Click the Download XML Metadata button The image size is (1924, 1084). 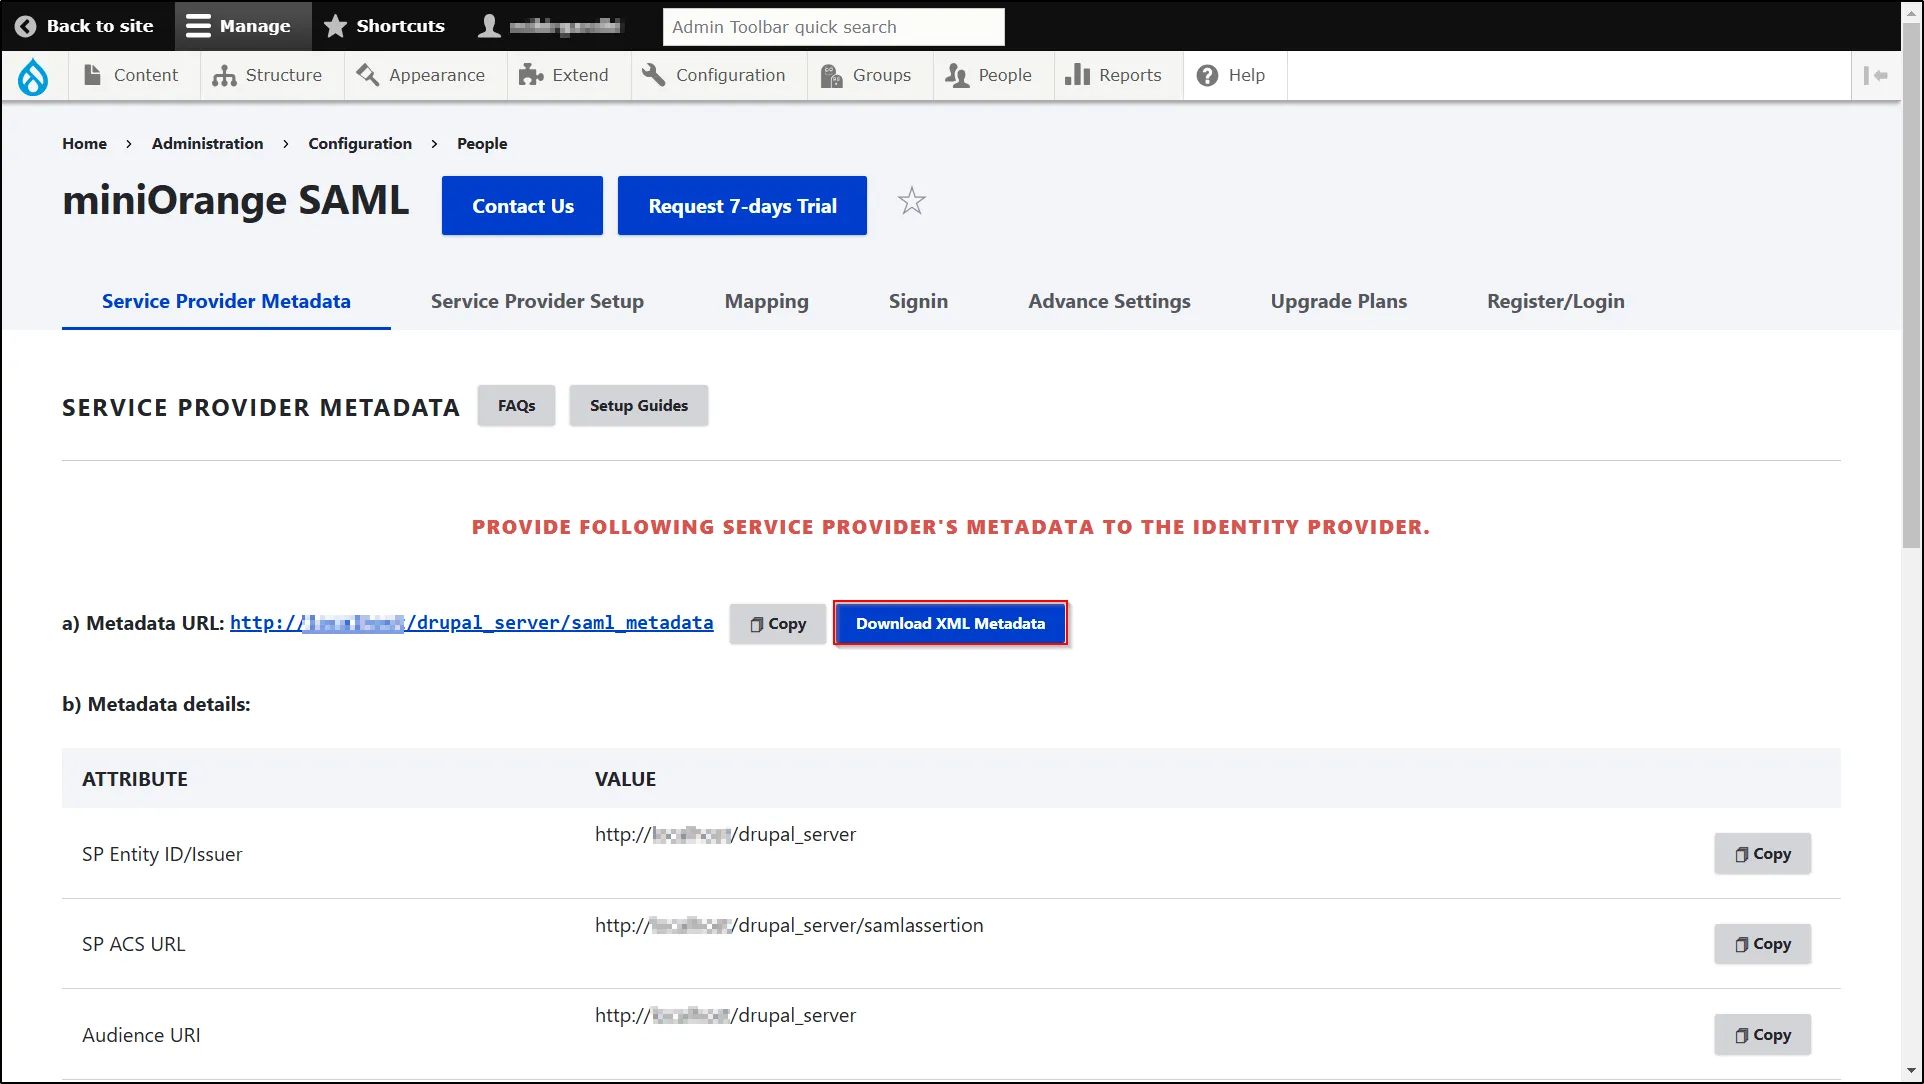point(950,623)
